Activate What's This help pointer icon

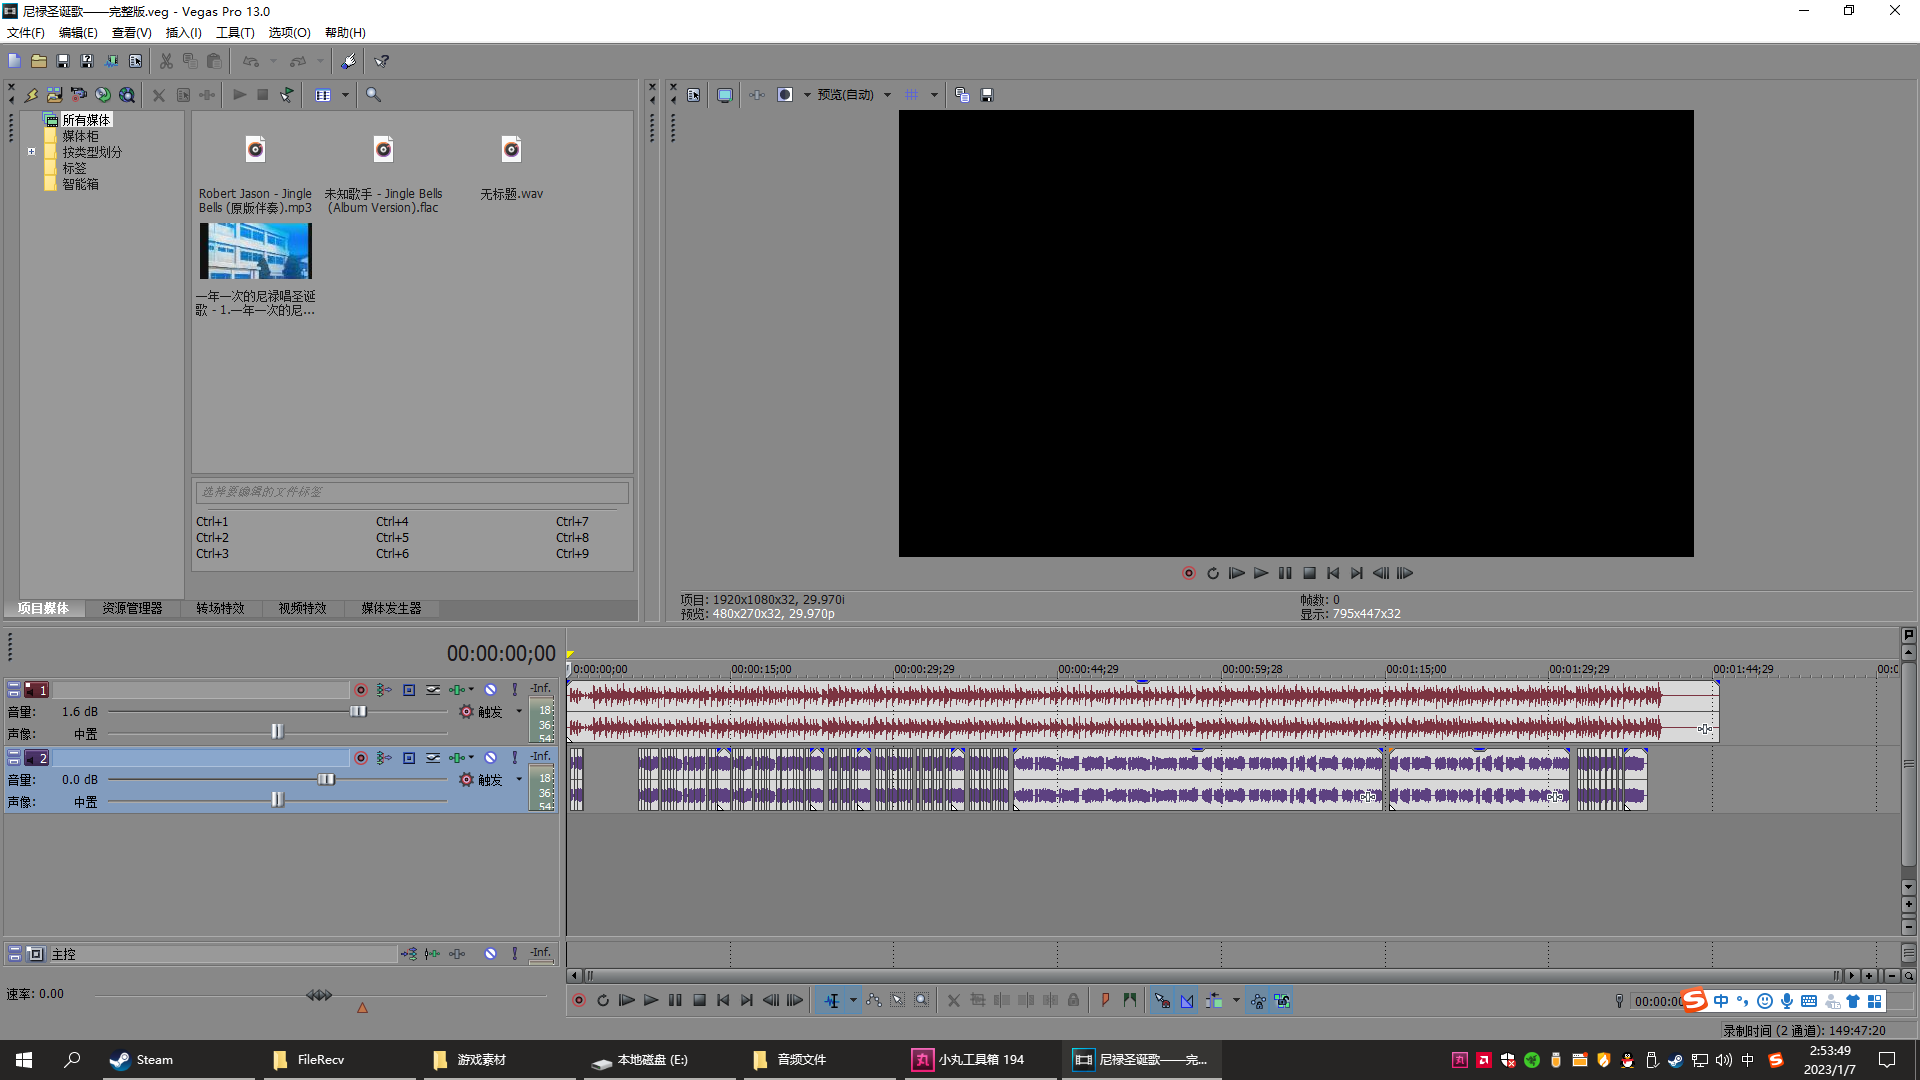[x=382, y=61]
